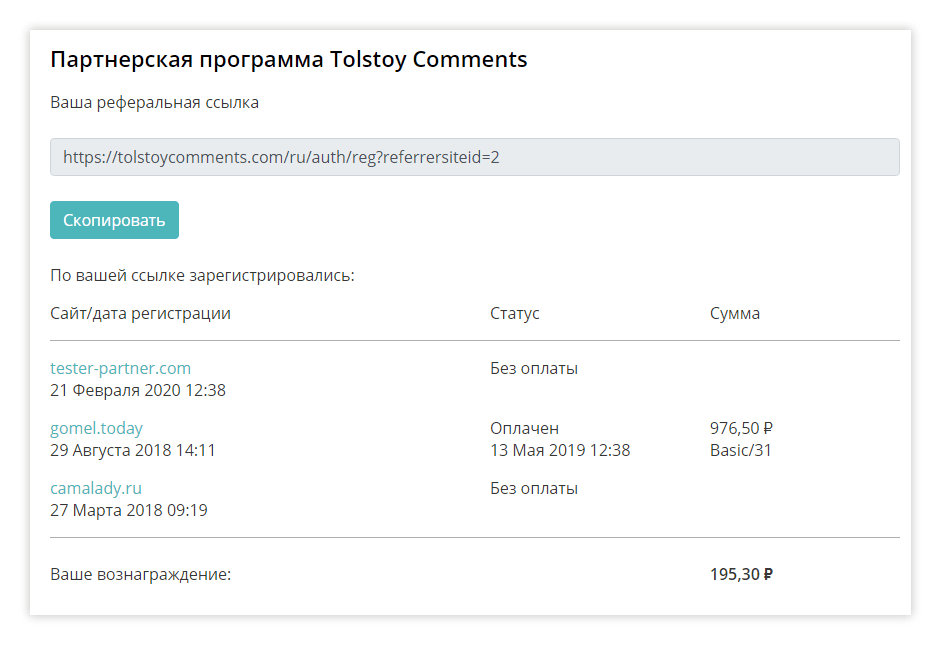Viewport: 941px width, 645px height.
Task: Click the page title Партнерская программа Tolstoy Comments
Action: click(x=289, y=59)
